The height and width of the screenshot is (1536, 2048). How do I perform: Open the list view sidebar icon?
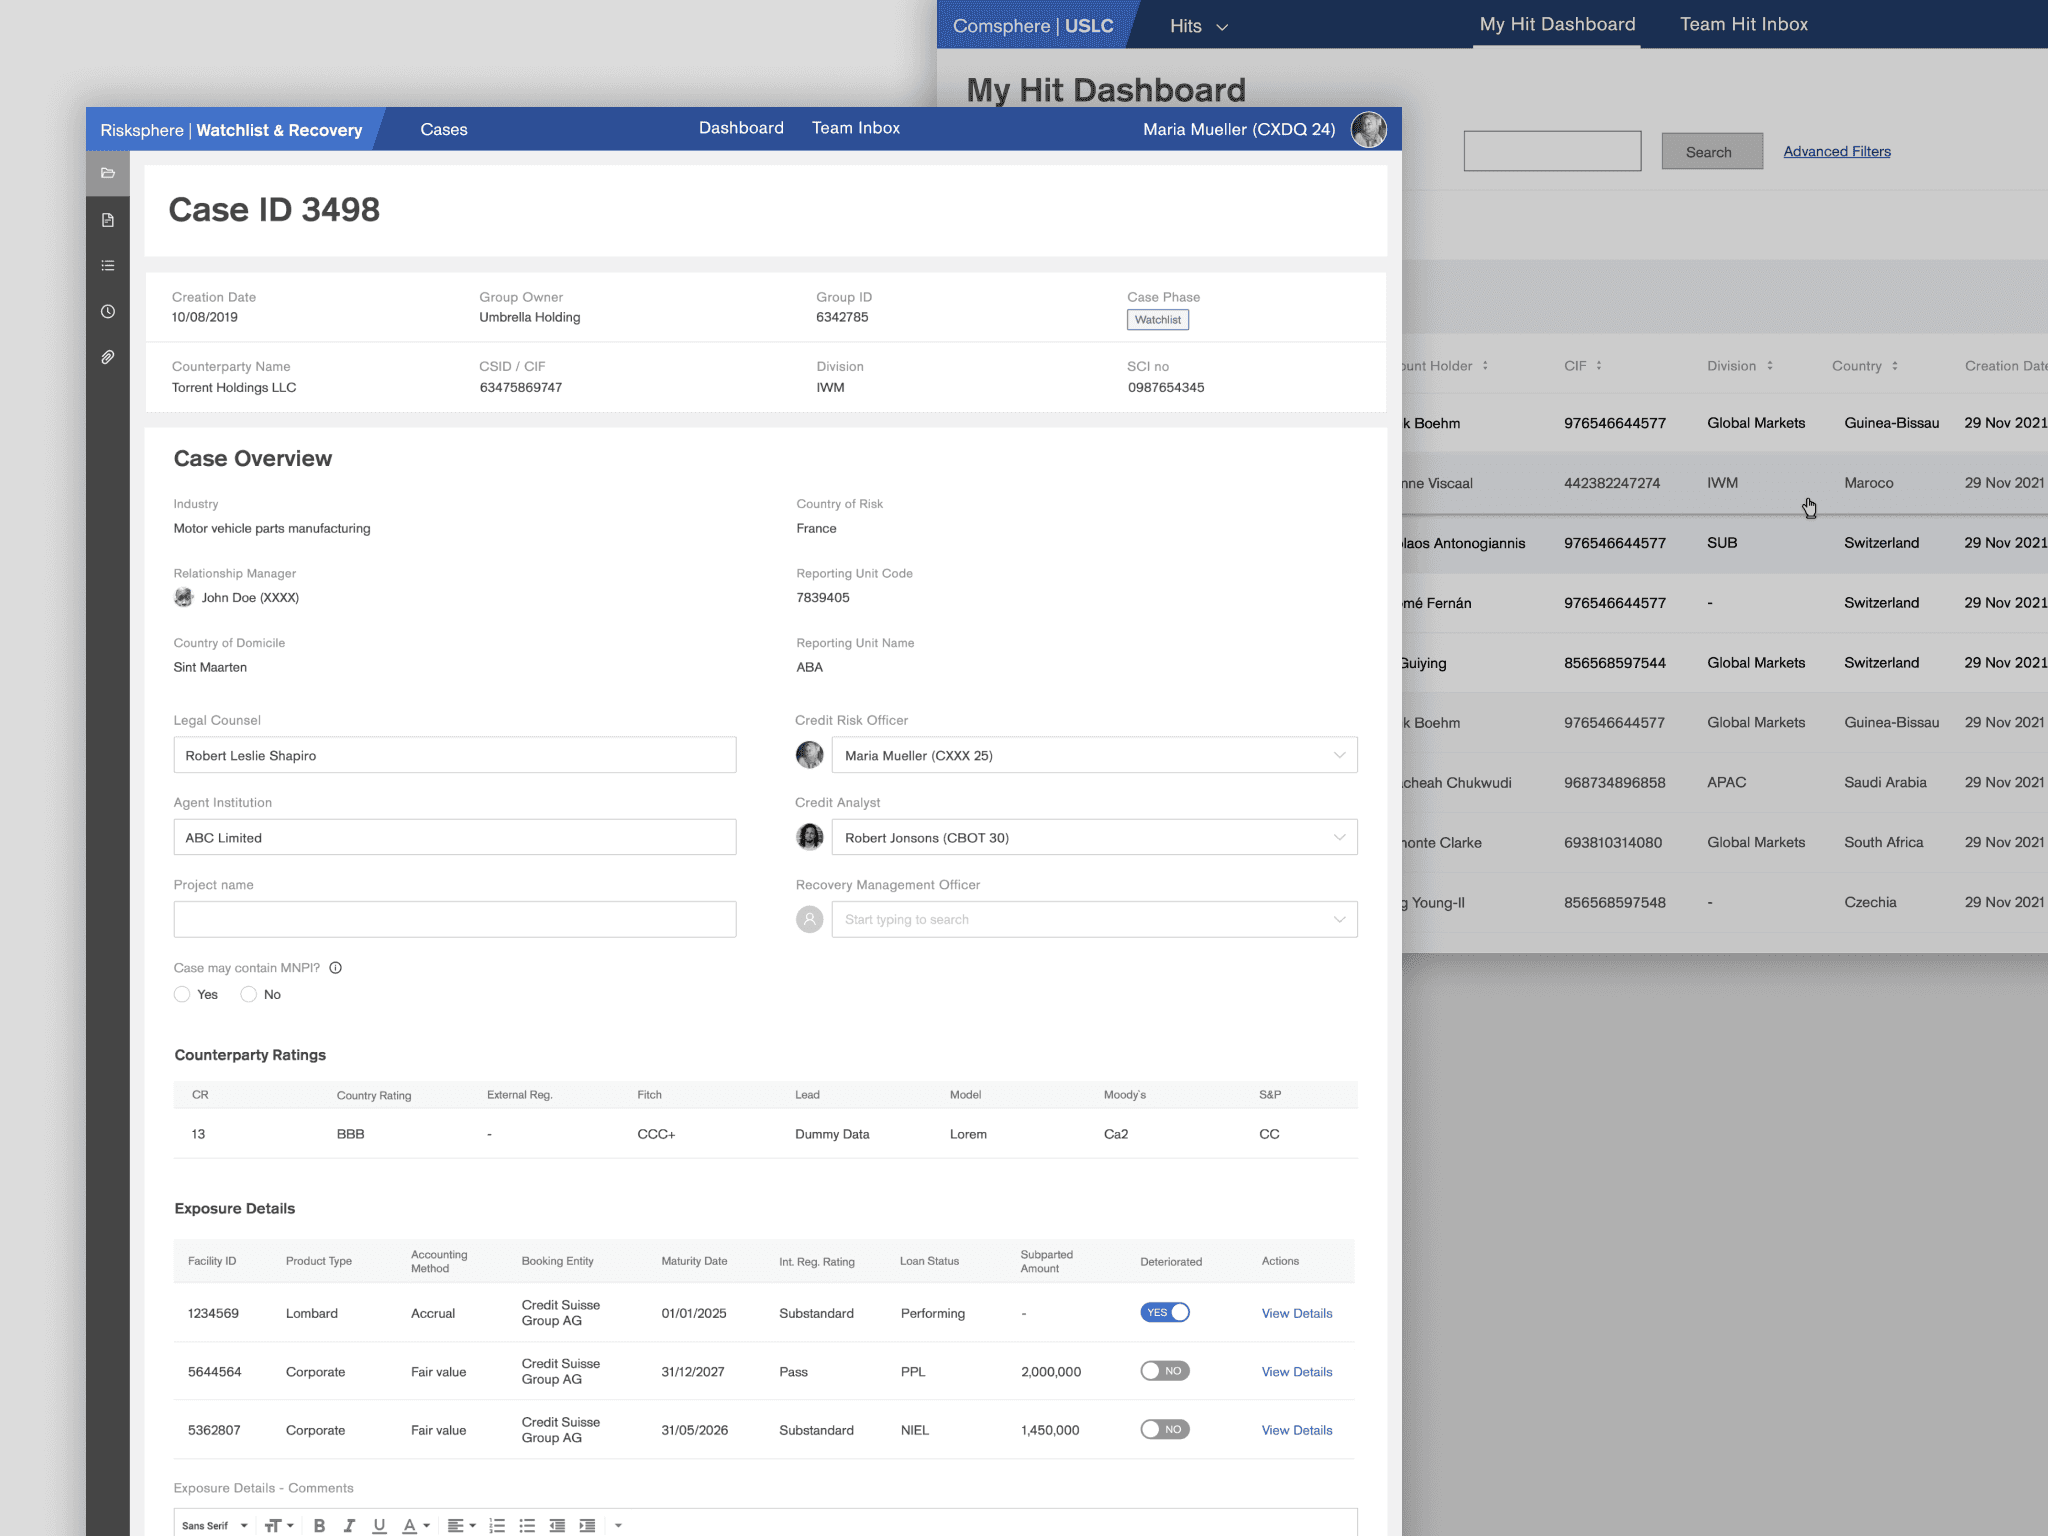(x=108, y=266)
